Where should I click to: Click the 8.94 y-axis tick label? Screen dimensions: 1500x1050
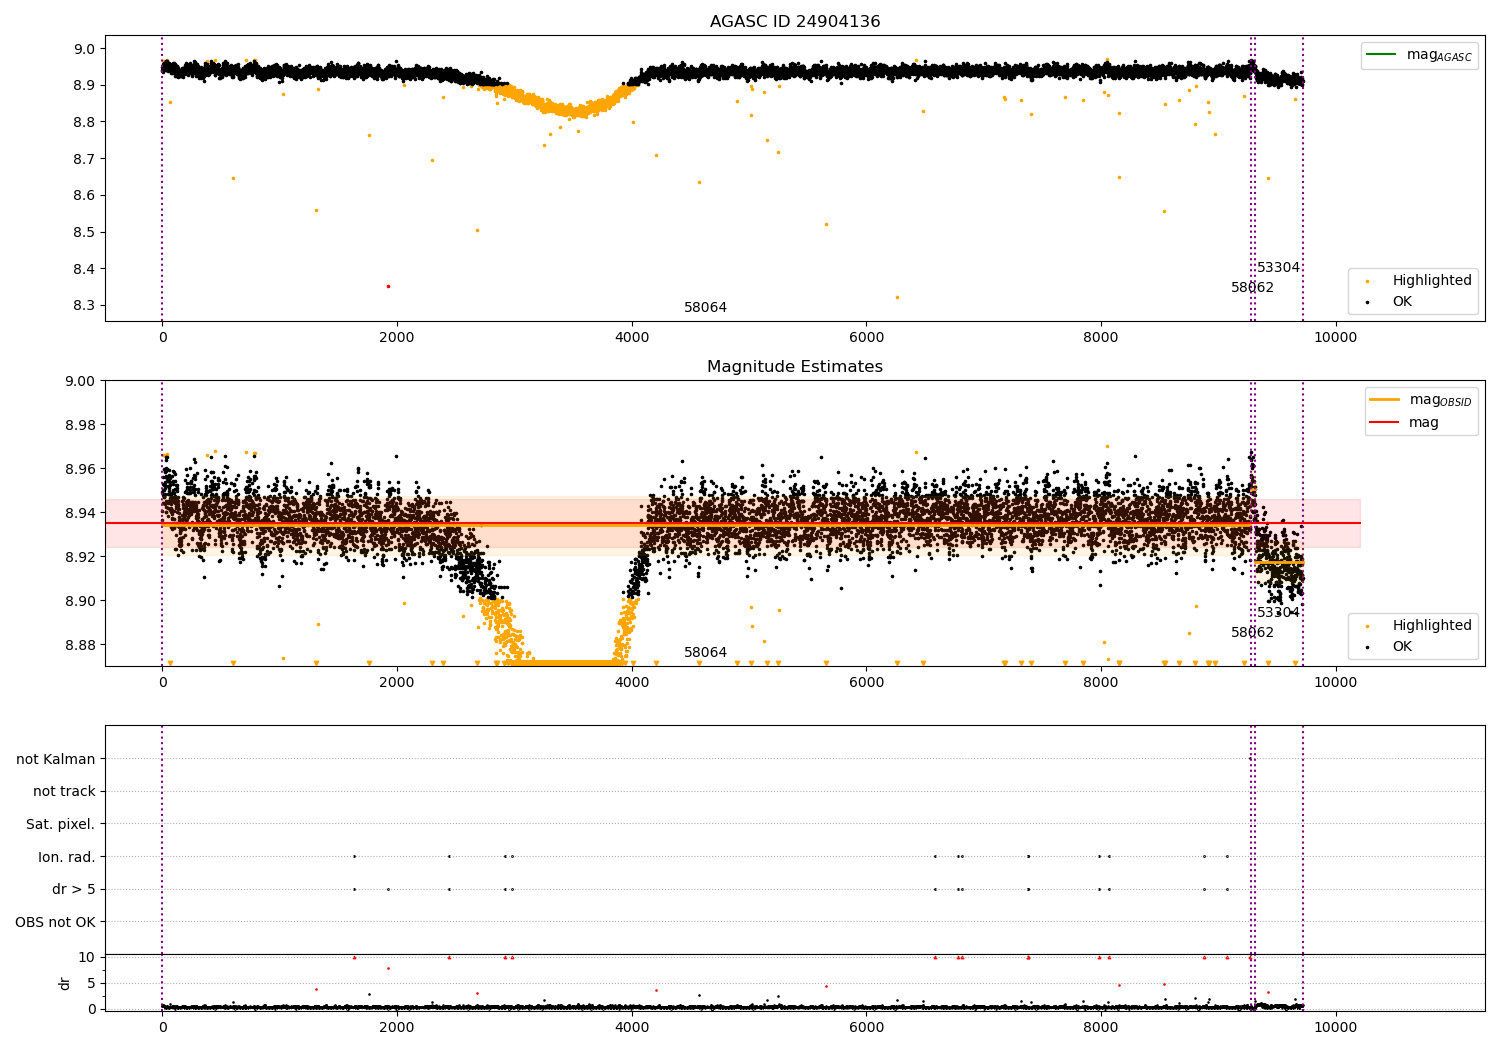click(x=81, y=513)
